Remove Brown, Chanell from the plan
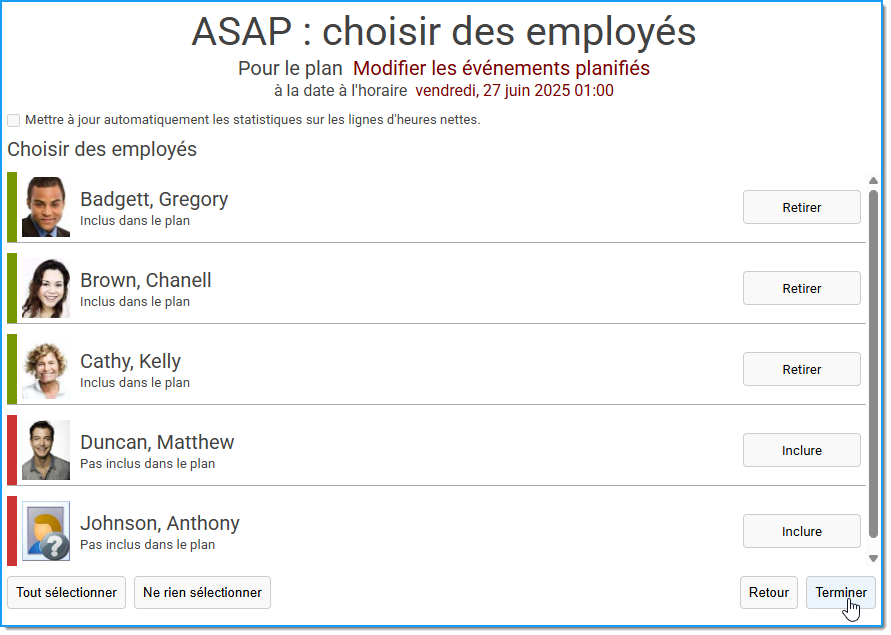 pyautogui.click(x=801, y=288)
